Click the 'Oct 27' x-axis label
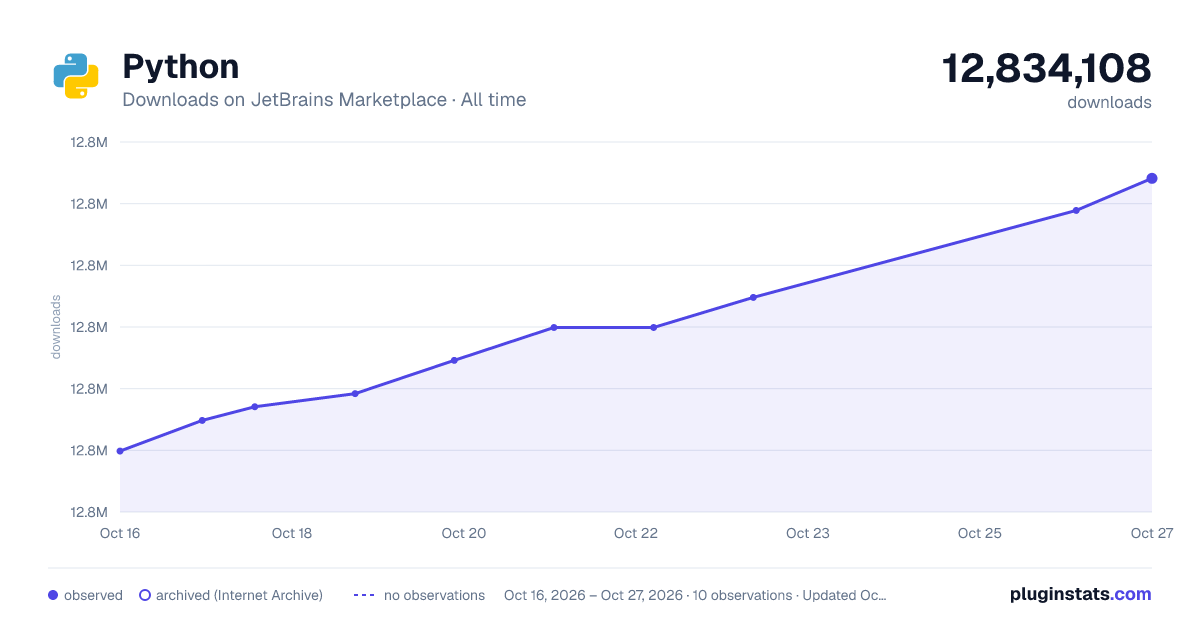 pos(1151,533)
